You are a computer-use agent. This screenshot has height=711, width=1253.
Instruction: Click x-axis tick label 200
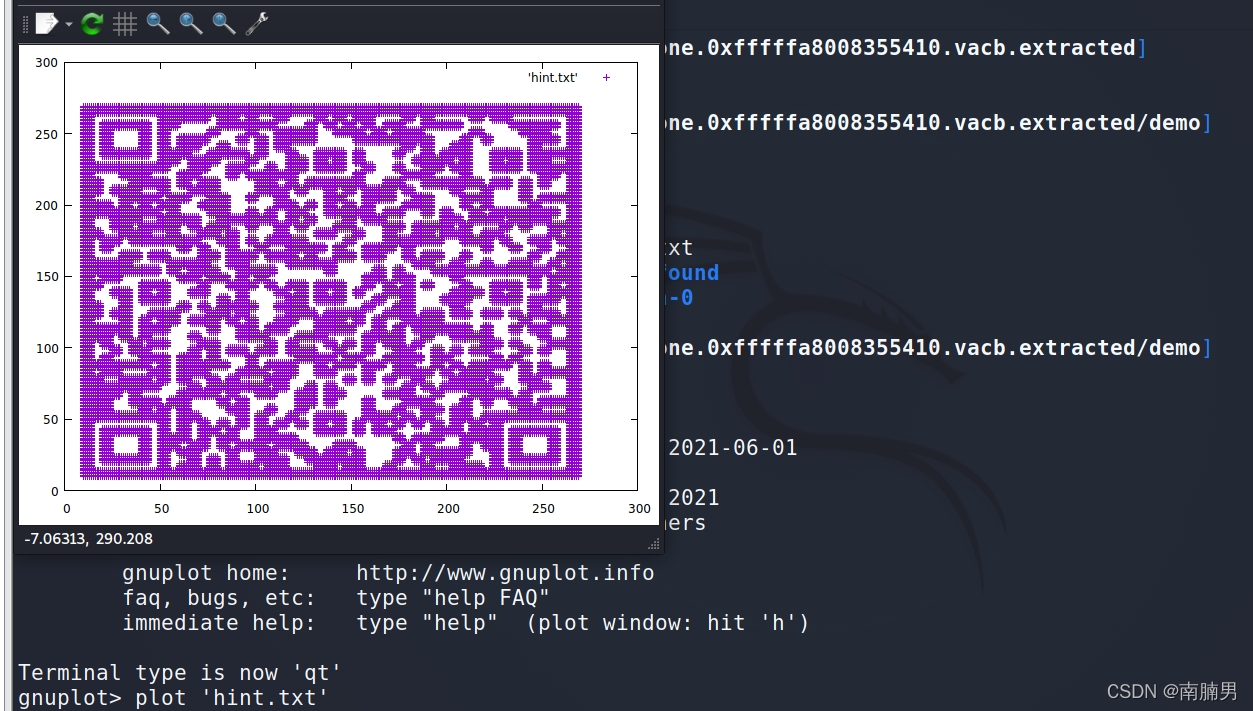(x=448, y=508)
